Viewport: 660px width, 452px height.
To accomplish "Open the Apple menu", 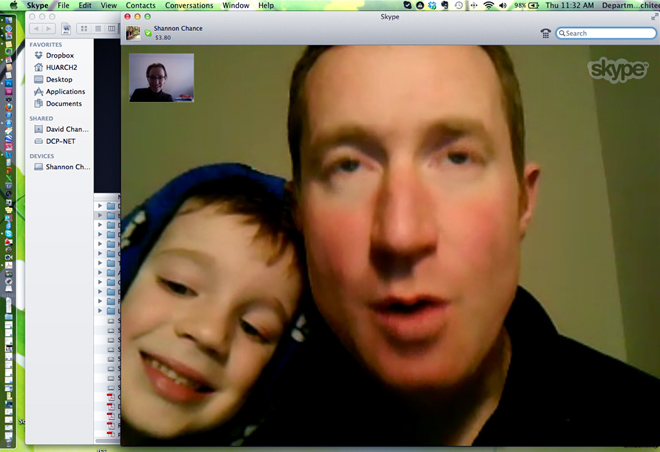I will (12, 6).
